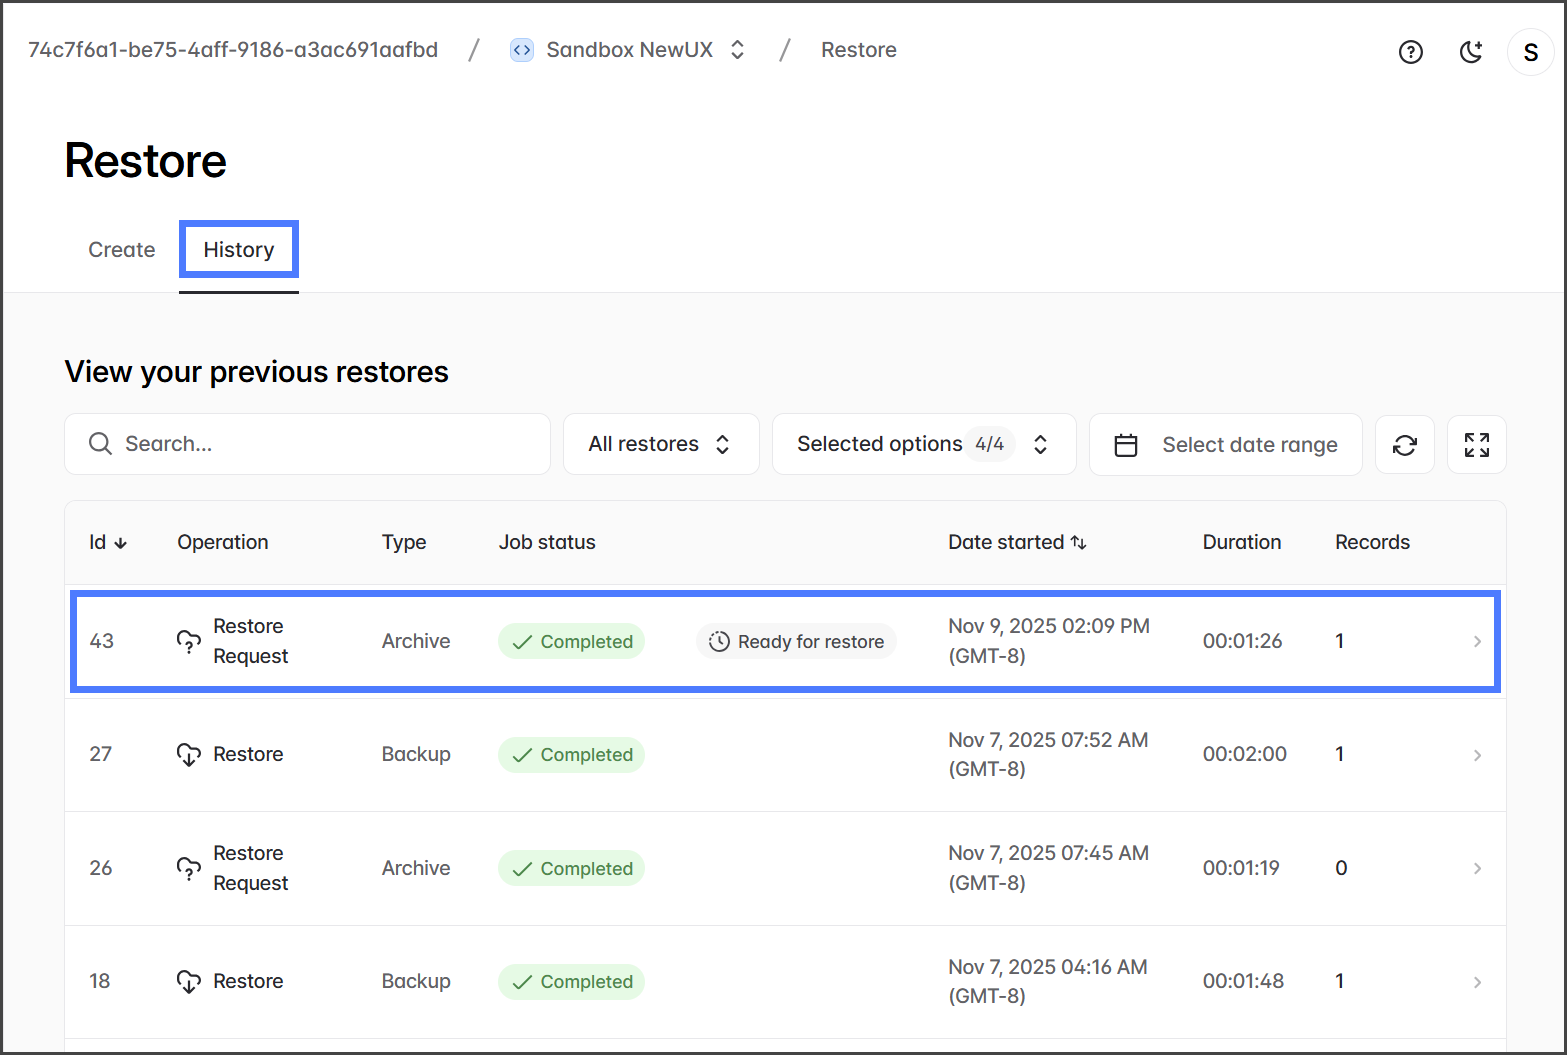Open the All restores dropdown
Image resolution: width=1567 pixels, height=1055 pixels.
[x=660, y=444]
